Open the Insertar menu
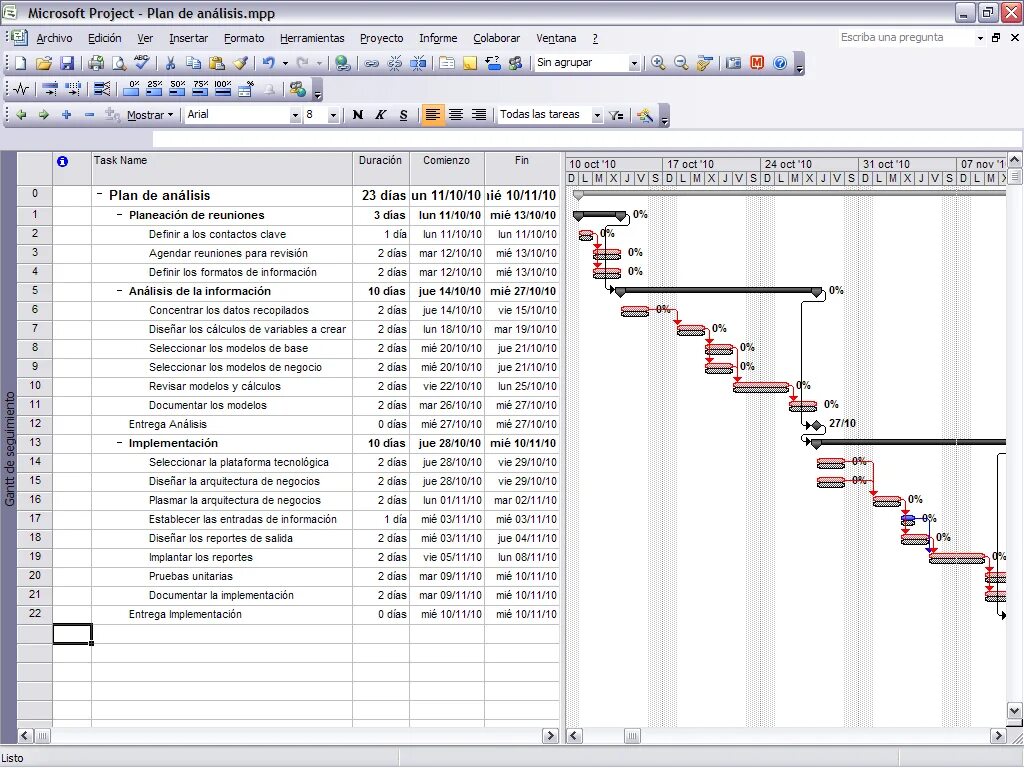The width and height of the screenshot is (1024, 768). coord(188,39)
